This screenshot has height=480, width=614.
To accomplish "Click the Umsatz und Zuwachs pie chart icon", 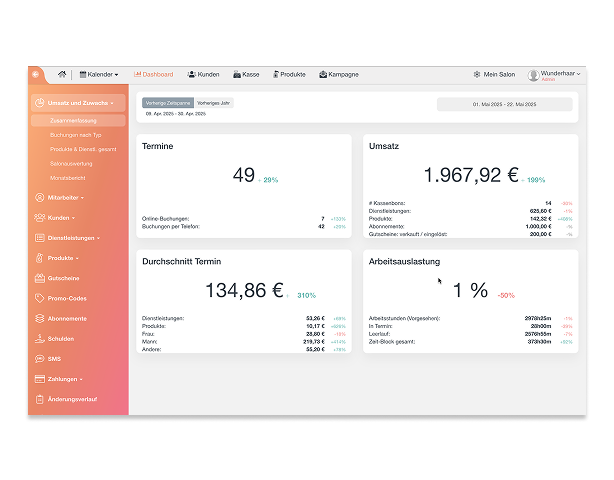I will 40,103.
